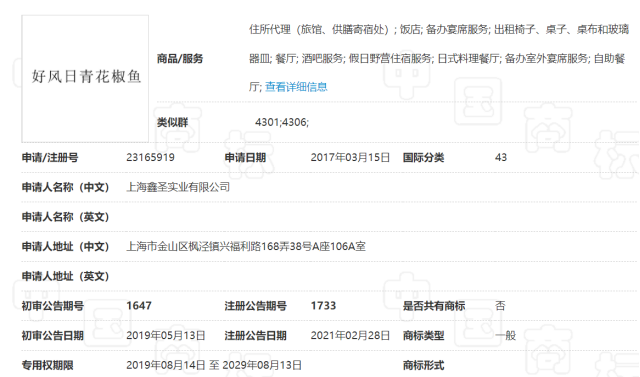Click the 国际分类 label
640x377 pixels.
tap(423, 157)
